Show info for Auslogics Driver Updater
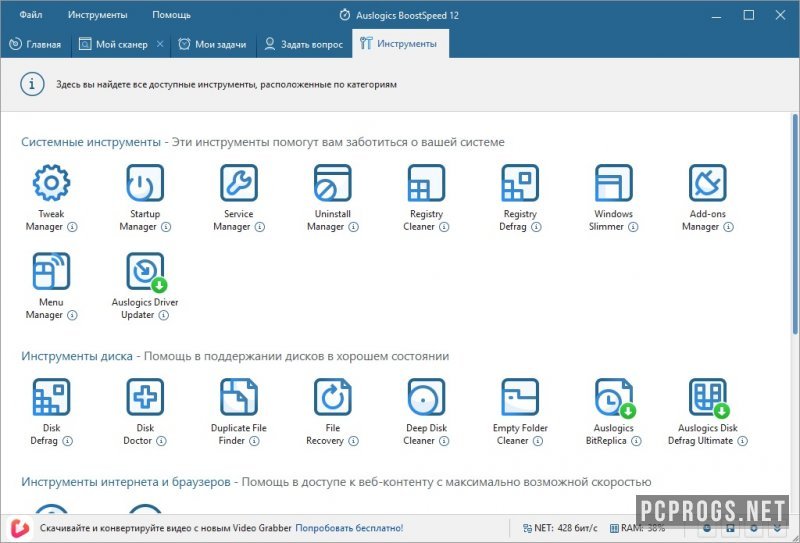The image size is (800, 543). click(x=163, y=315)
